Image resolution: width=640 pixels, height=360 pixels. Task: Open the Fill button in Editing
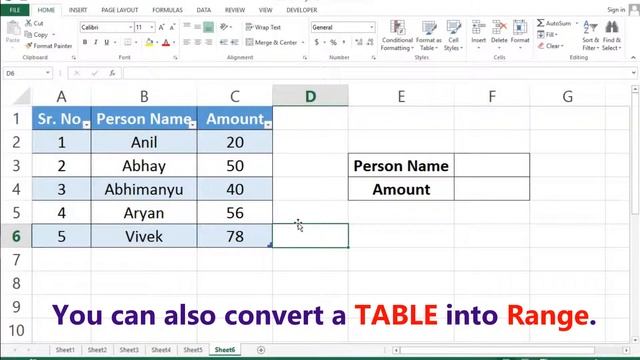(547, 34)
